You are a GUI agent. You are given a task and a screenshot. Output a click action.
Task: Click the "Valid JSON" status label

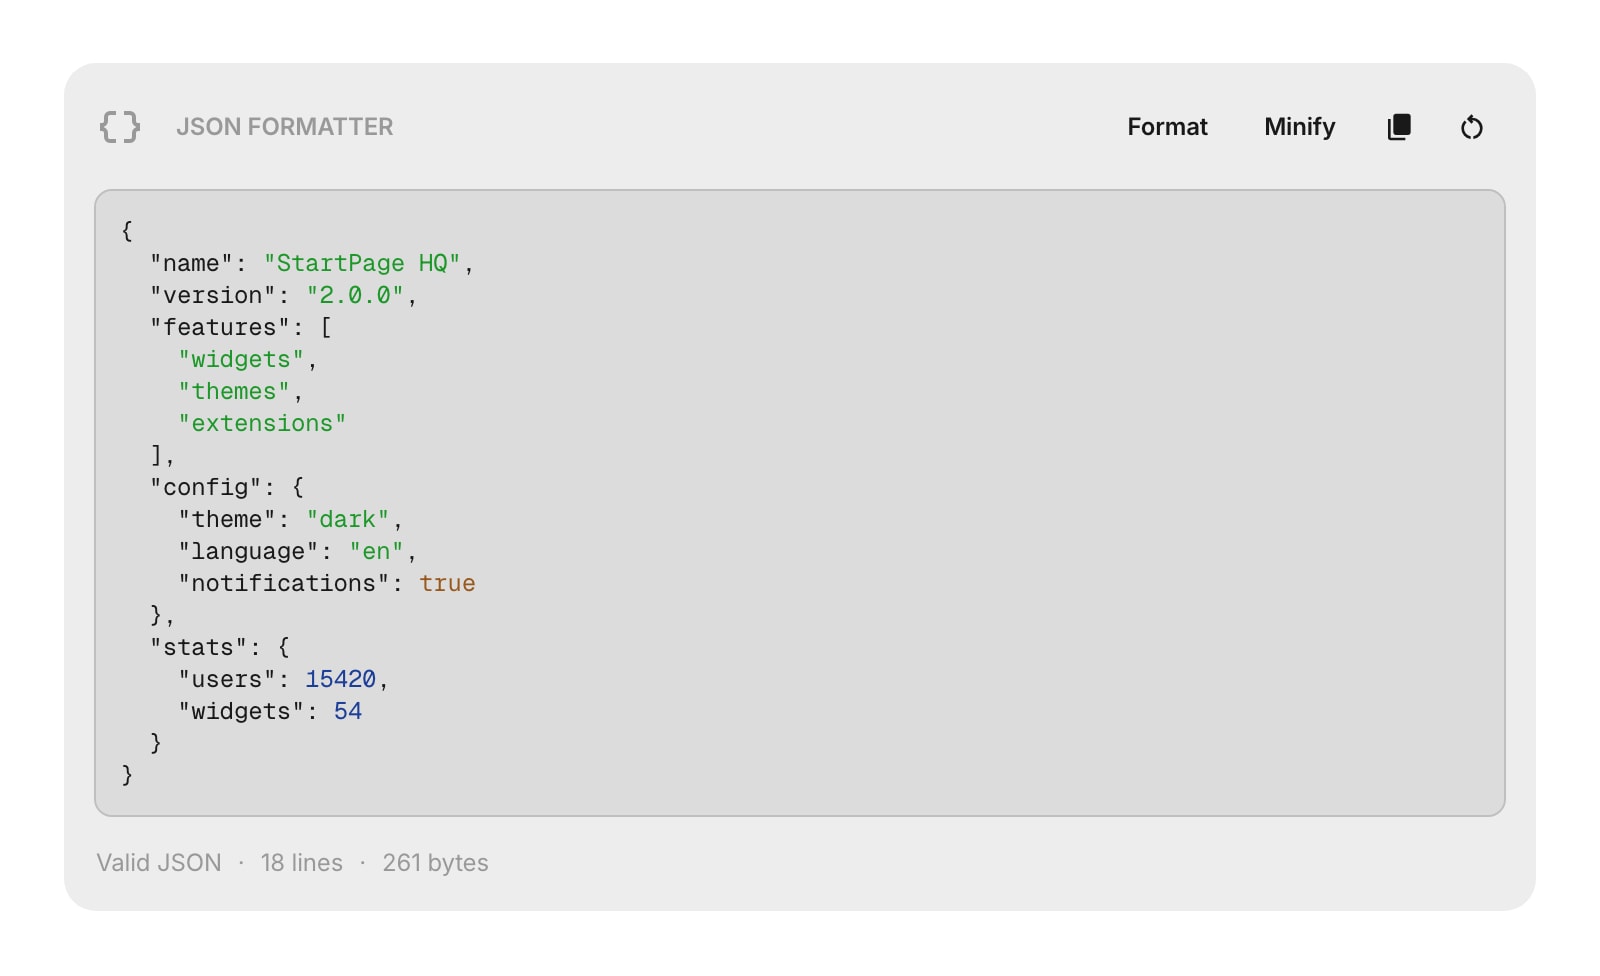[158, 862]
